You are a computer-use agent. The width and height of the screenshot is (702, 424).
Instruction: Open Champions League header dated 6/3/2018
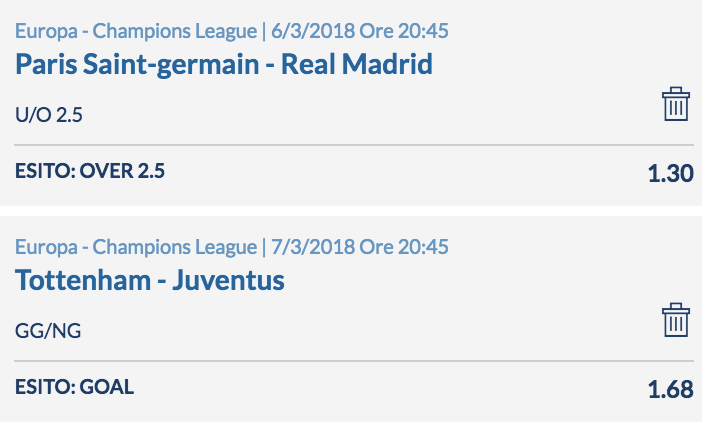[x=231, y=31]
